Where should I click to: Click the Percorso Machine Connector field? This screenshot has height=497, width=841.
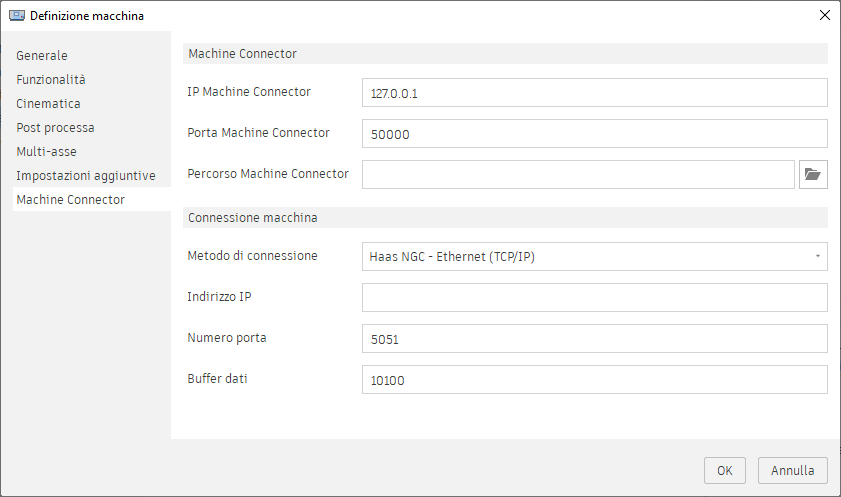pos(578,175)
